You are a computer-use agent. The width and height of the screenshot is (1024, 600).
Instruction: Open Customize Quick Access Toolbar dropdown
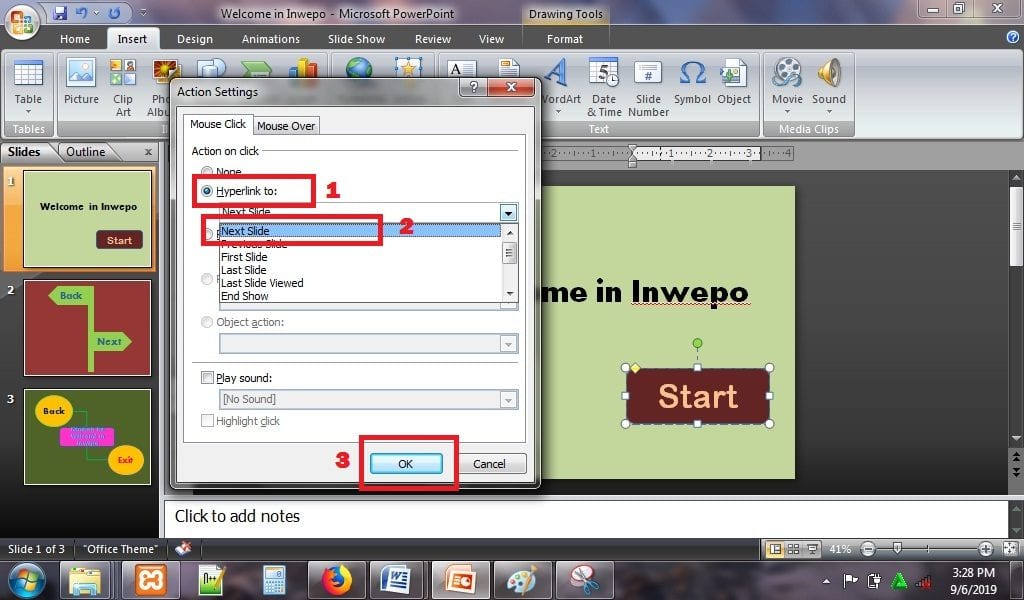pyautogui.click(x=144, y=12)
